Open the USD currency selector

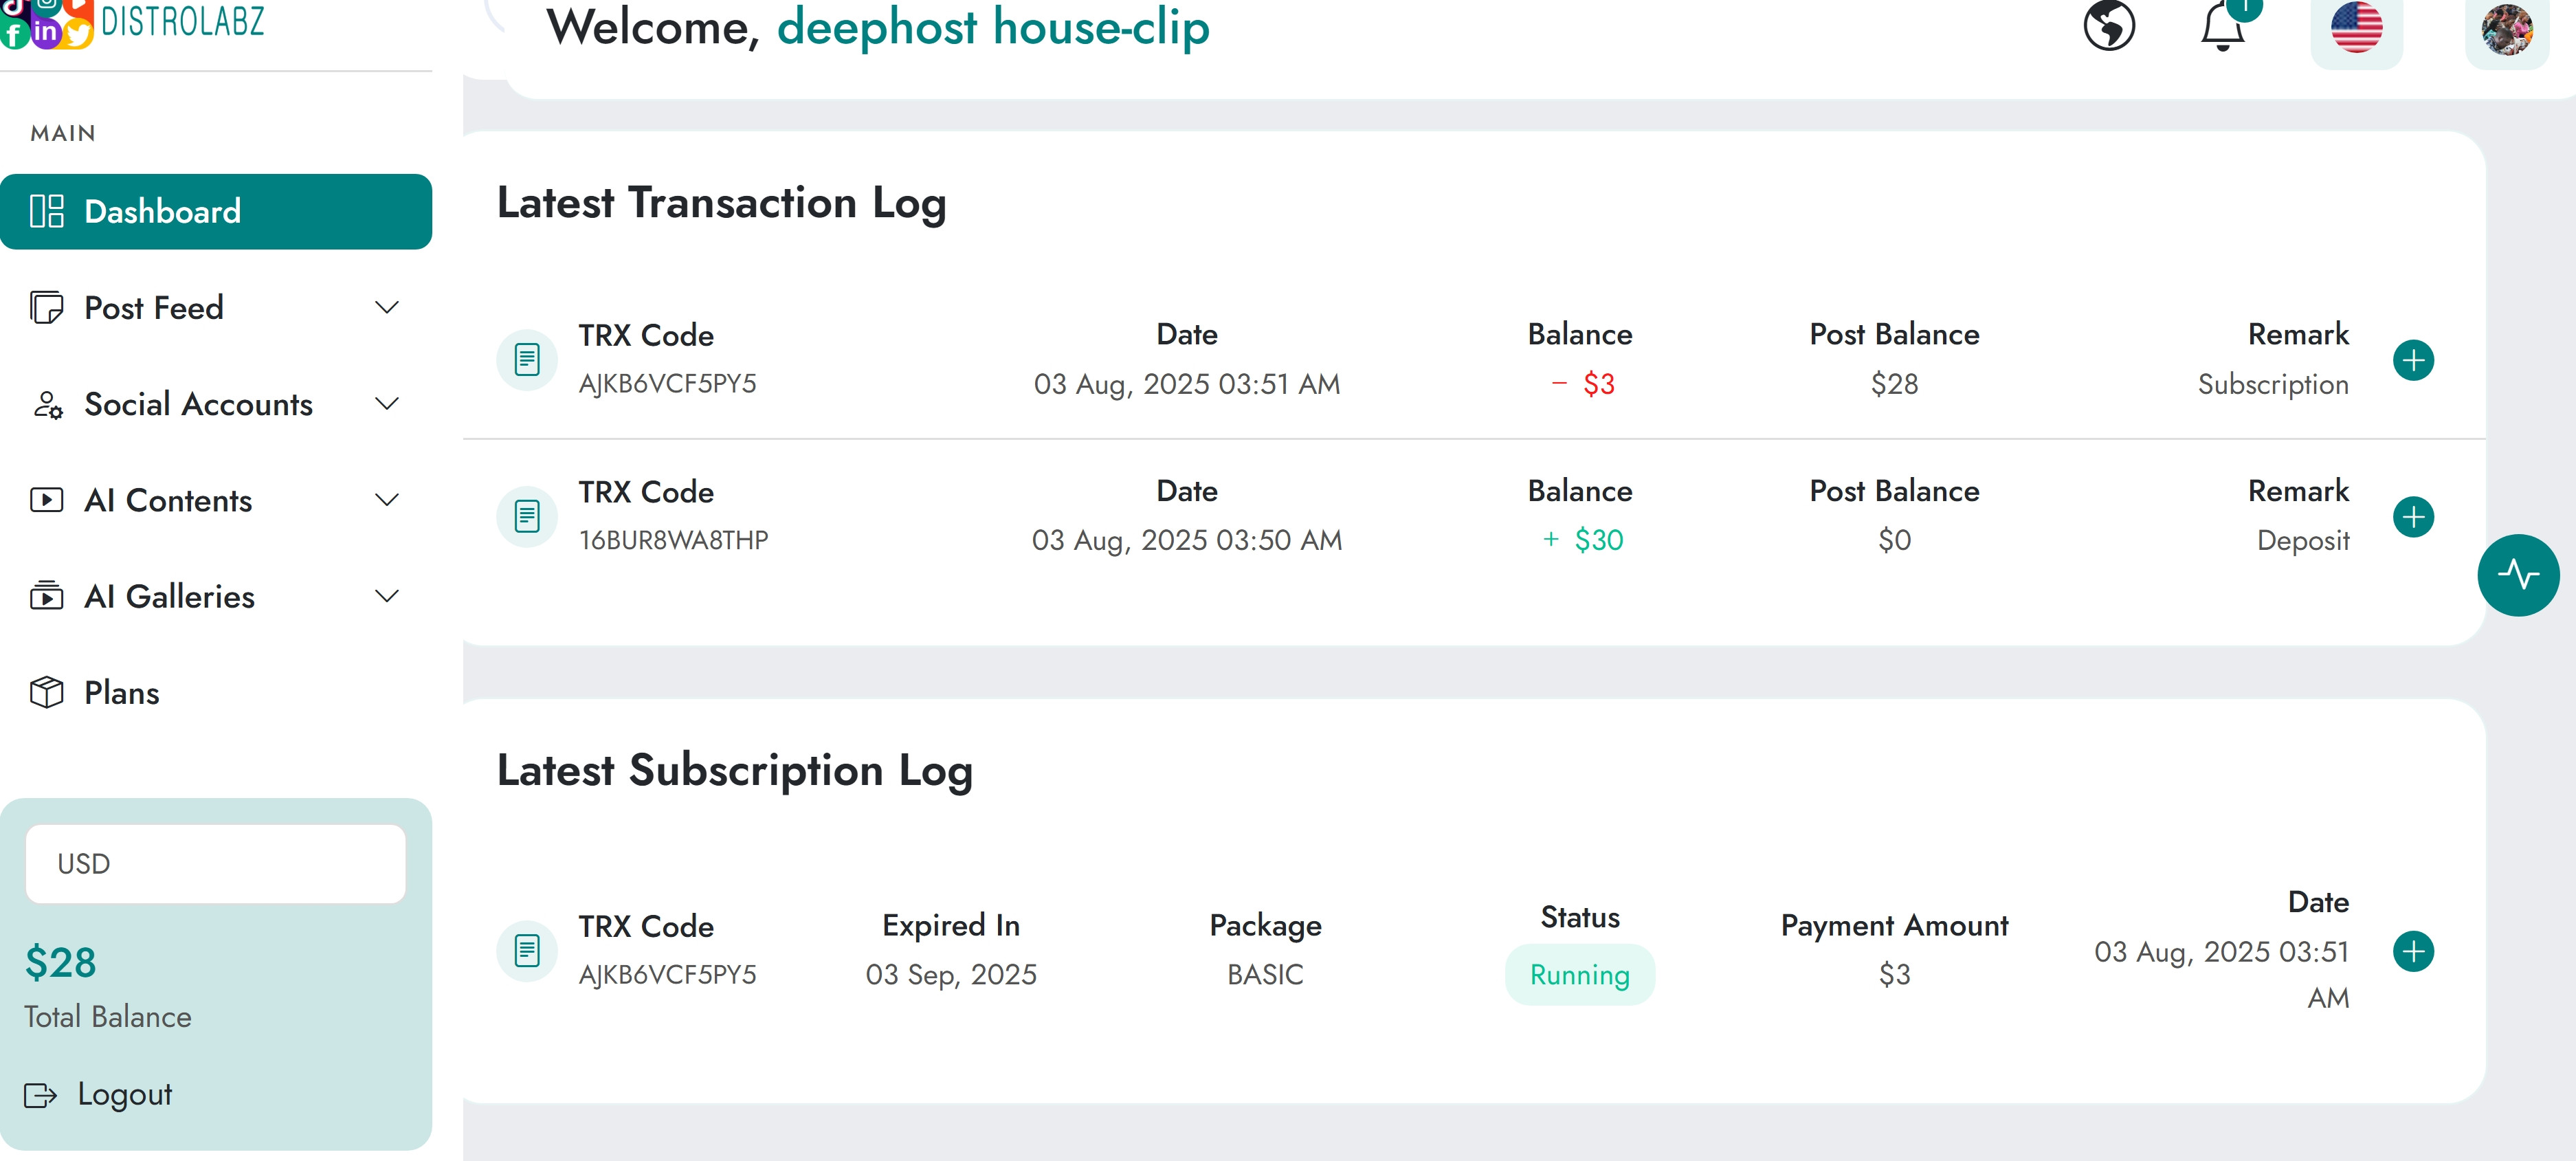tap(216, 864)
